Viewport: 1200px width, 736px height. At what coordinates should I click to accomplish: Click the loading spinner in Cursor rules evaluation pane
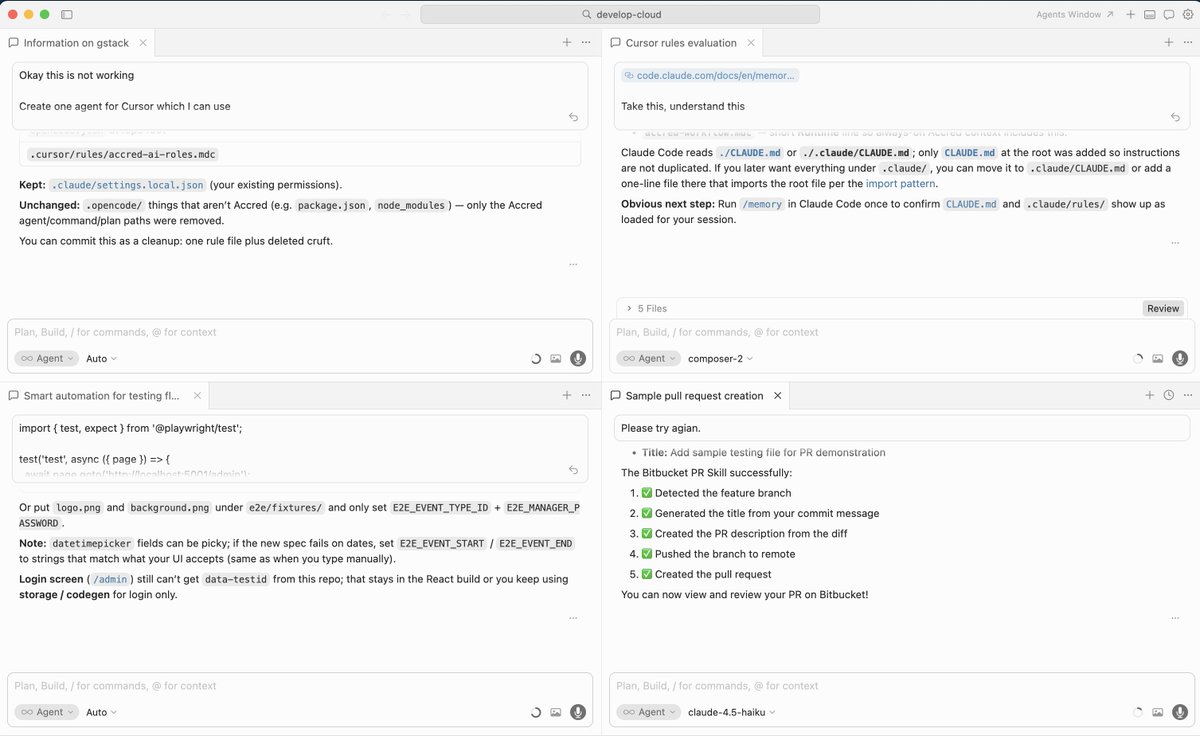click(x=1137, y=358)
